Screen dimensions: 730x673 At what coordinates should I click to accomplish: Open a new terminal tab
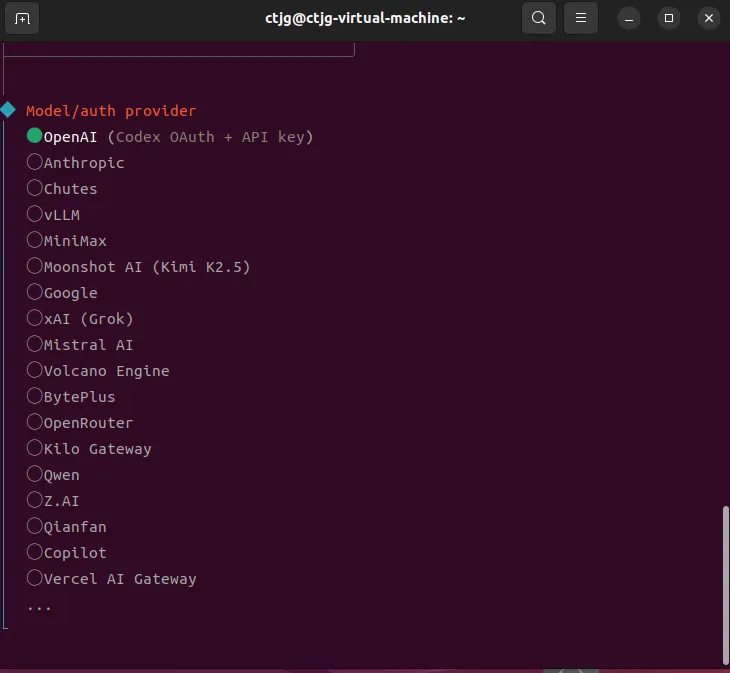coord(22,19)
